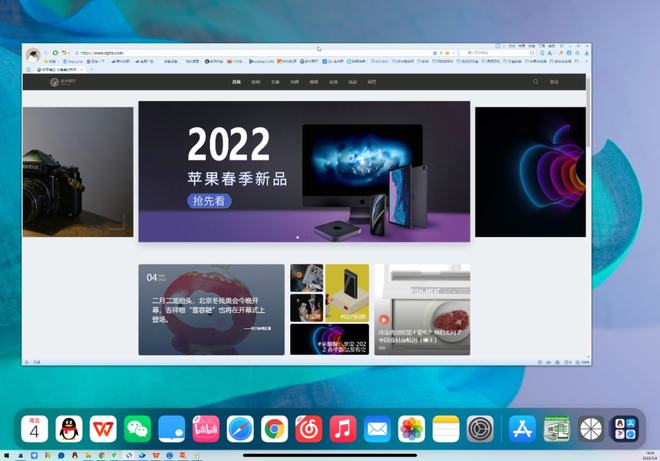Open the App Library folder in dock

point(625,429)
